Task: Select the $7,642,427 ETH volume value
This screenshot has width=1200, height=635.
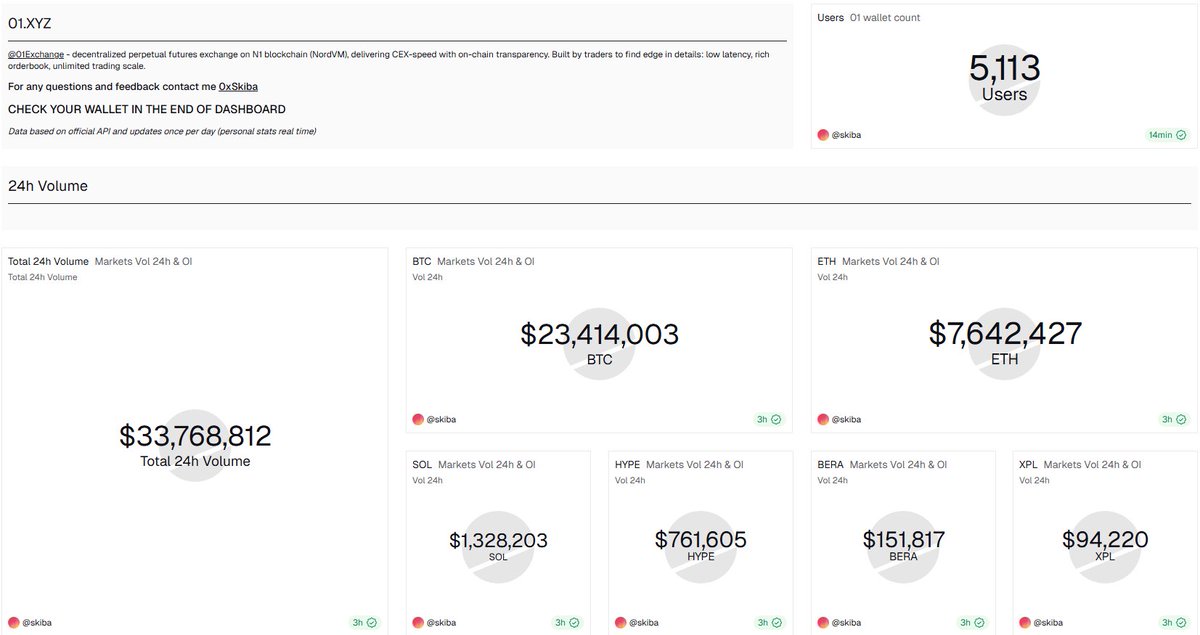Action: click(x=1005, y=333)
